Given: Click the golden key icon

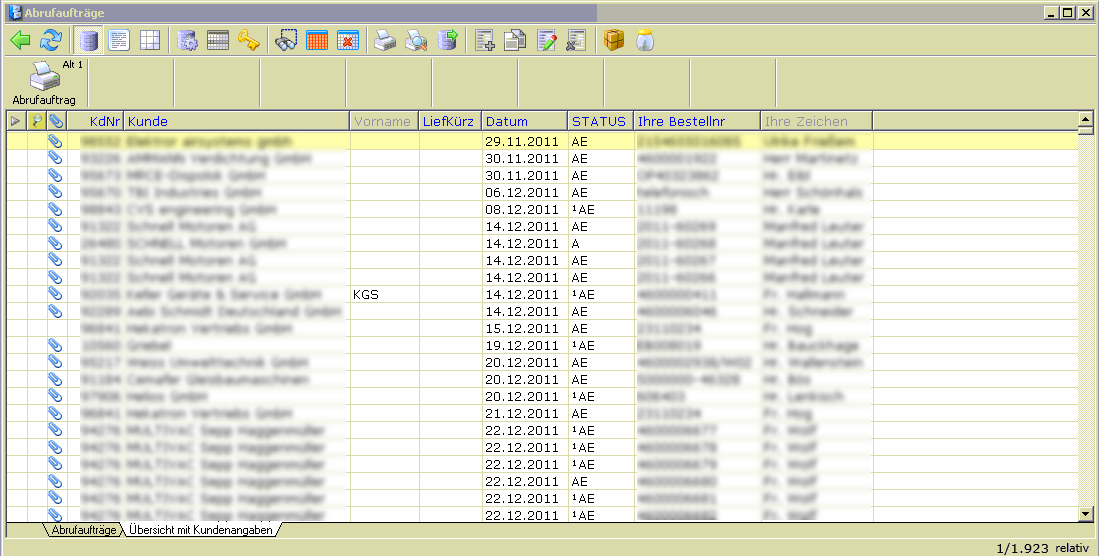Looking at the screenshot, I should (249, 40).
